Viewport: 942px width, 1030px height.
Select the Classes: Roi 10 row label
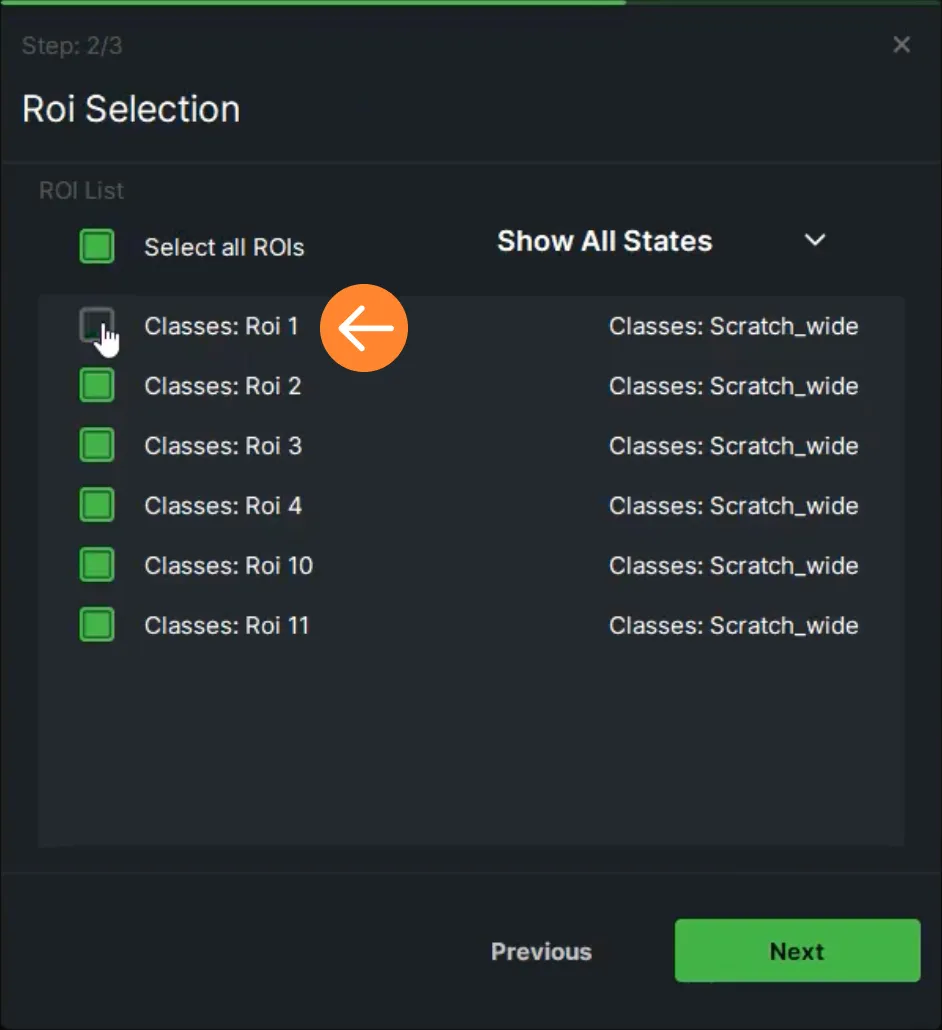click(229, 566)
